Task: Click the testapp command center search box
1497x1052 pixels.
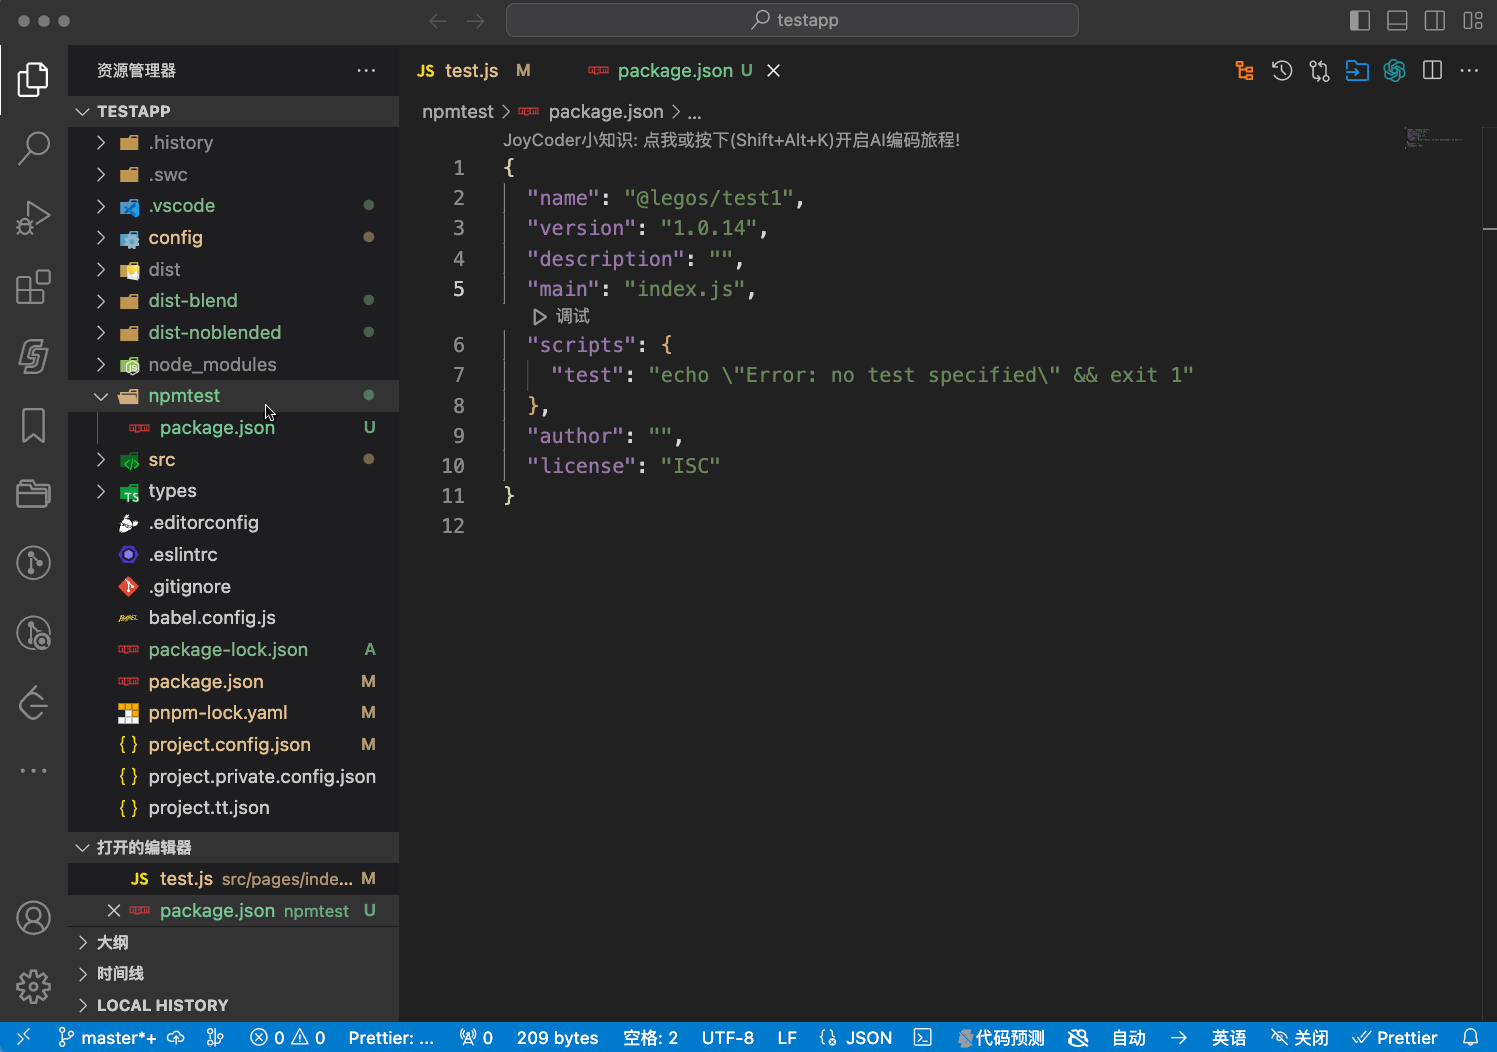Action: (x=792, y=20)
